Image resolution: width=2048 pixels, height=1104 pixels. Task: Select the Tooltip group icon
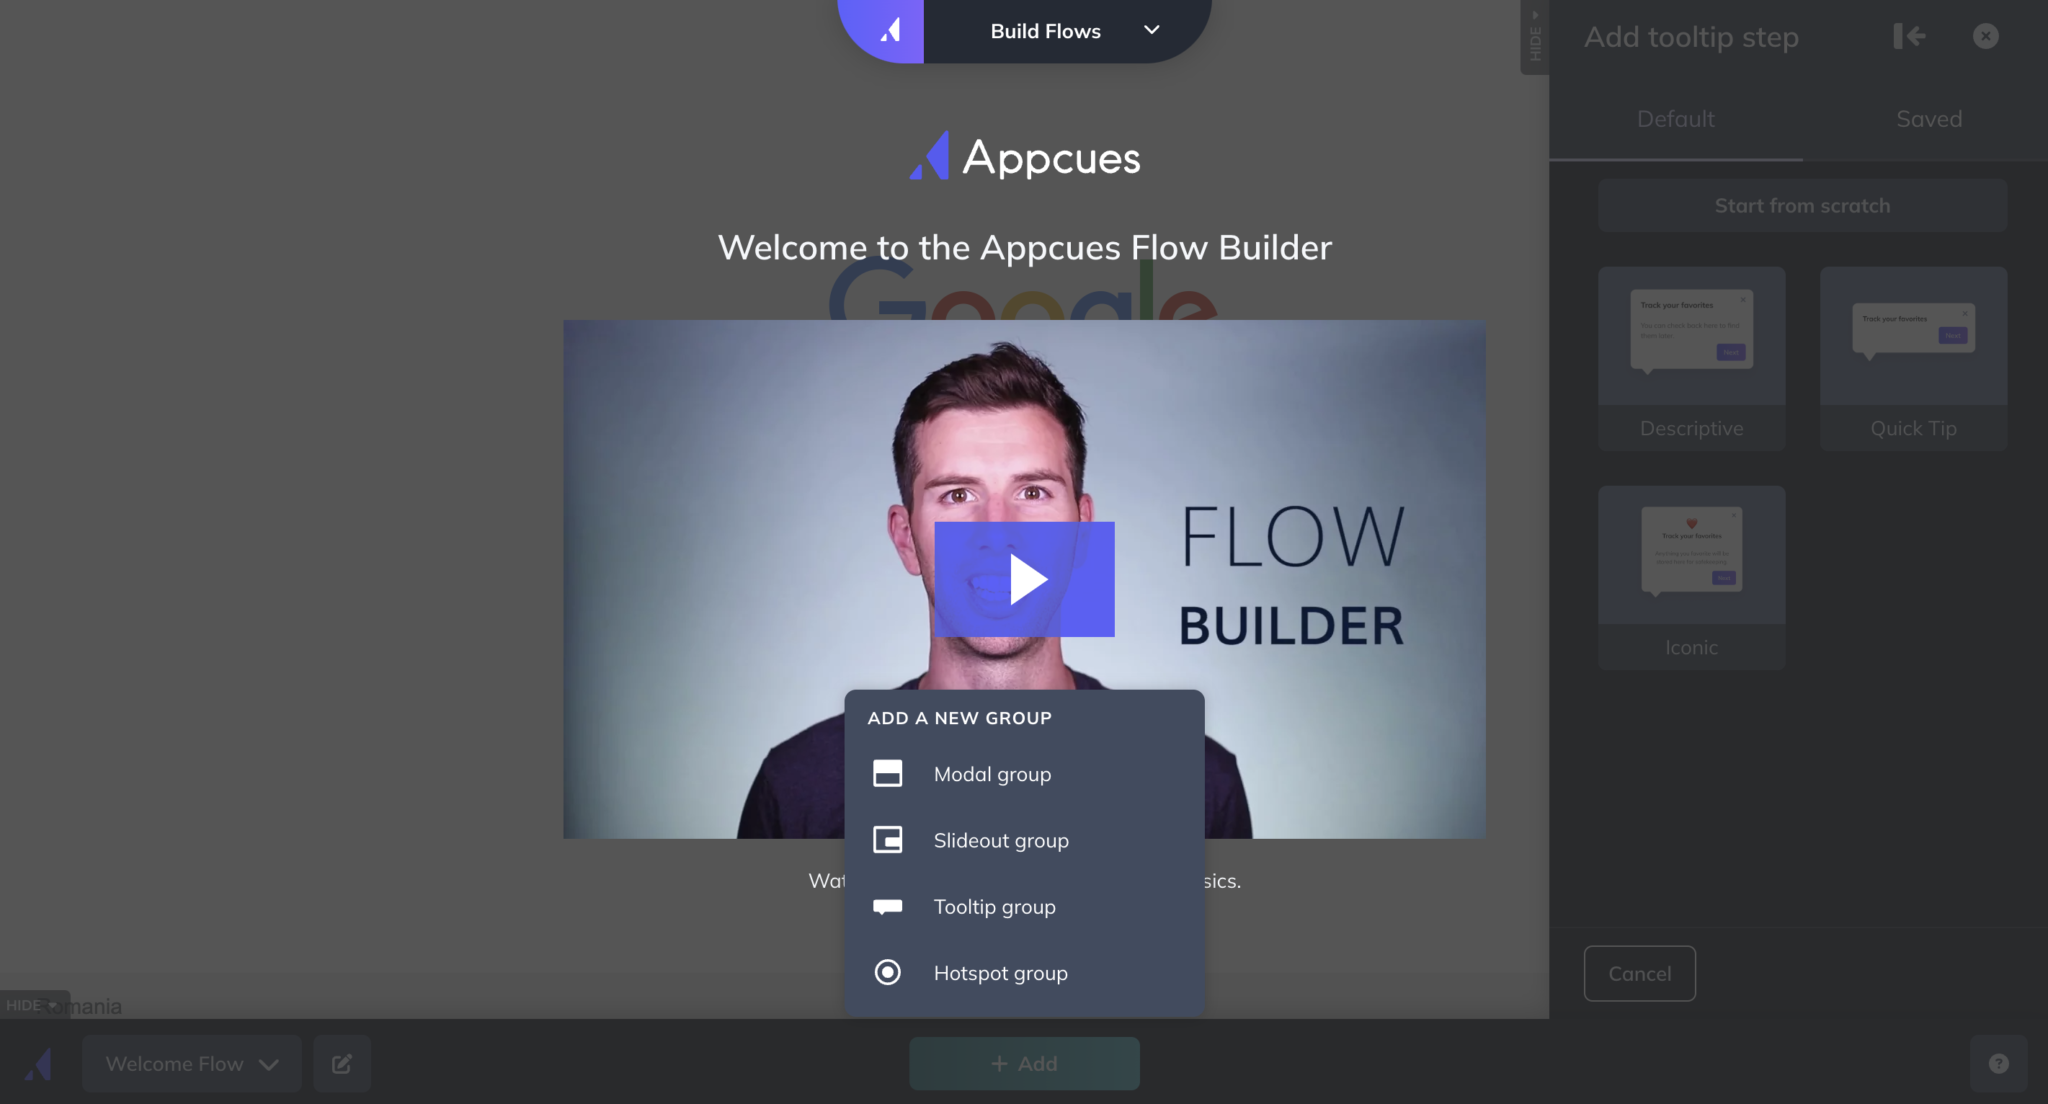pos(886,906)
